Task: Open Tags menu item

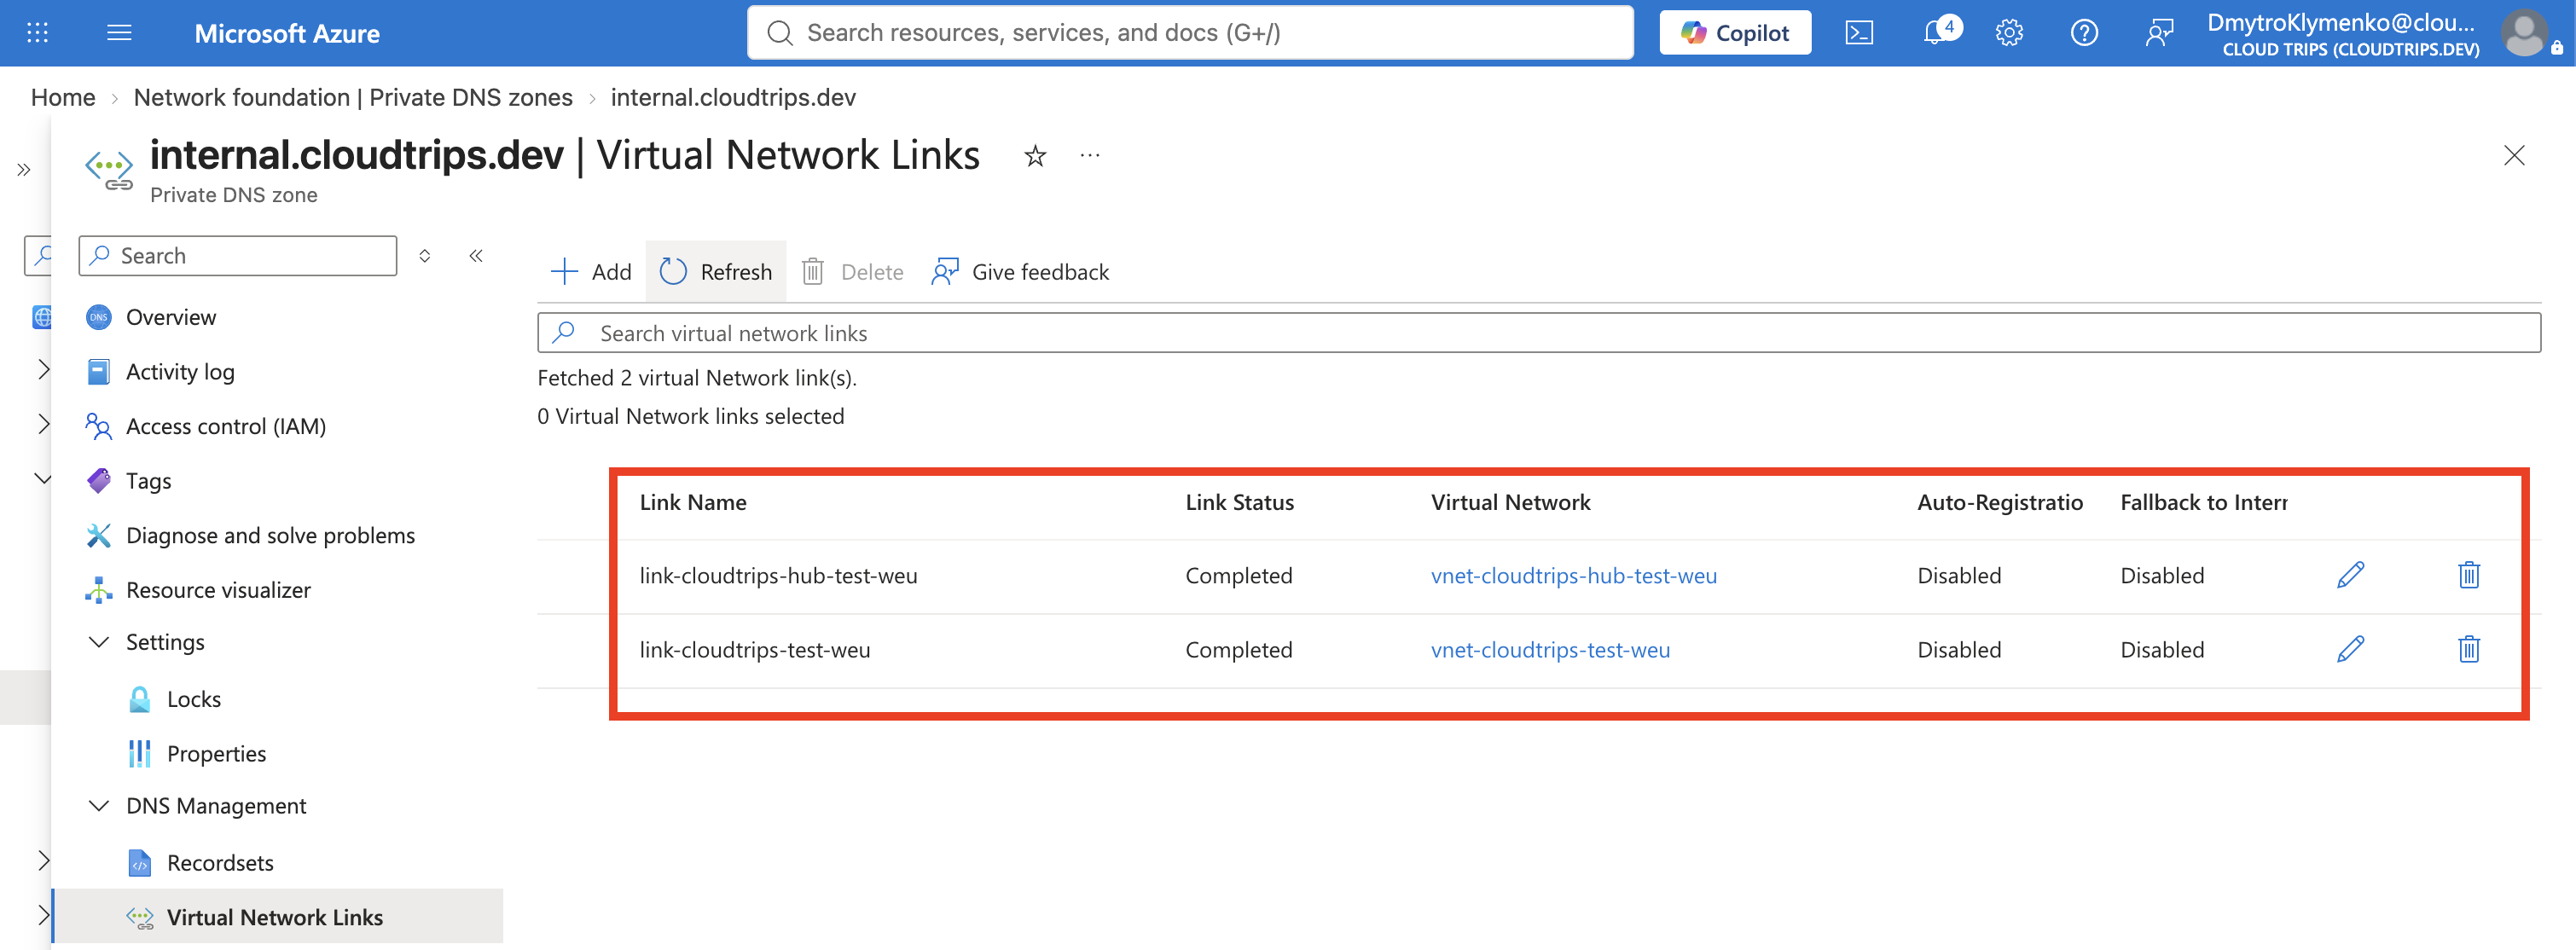Action: (148, 481)
